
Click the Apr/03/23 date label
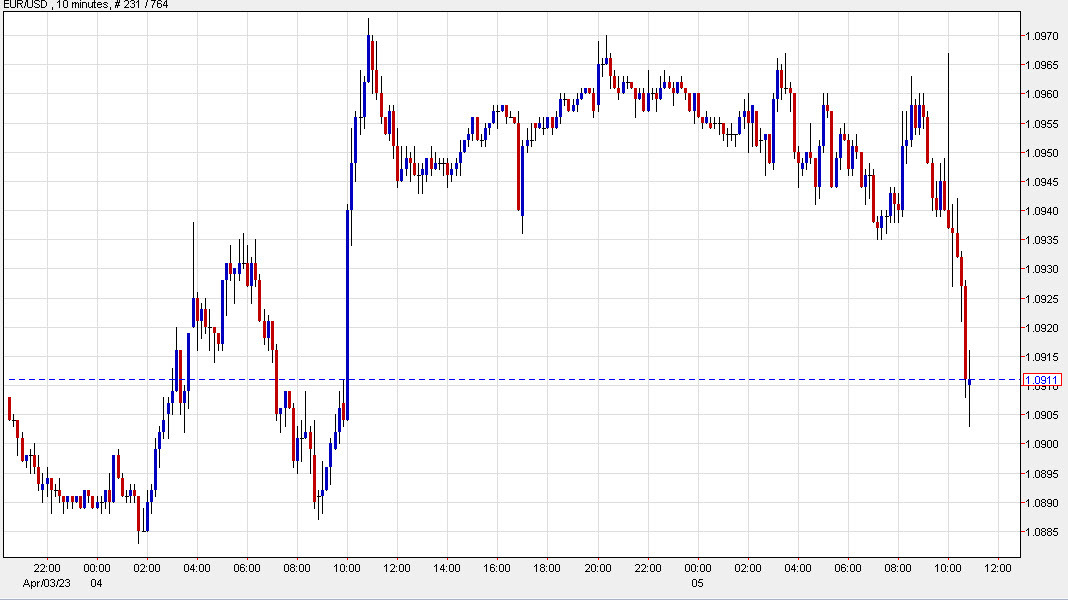pyautogui.click(x=46, y=584)
